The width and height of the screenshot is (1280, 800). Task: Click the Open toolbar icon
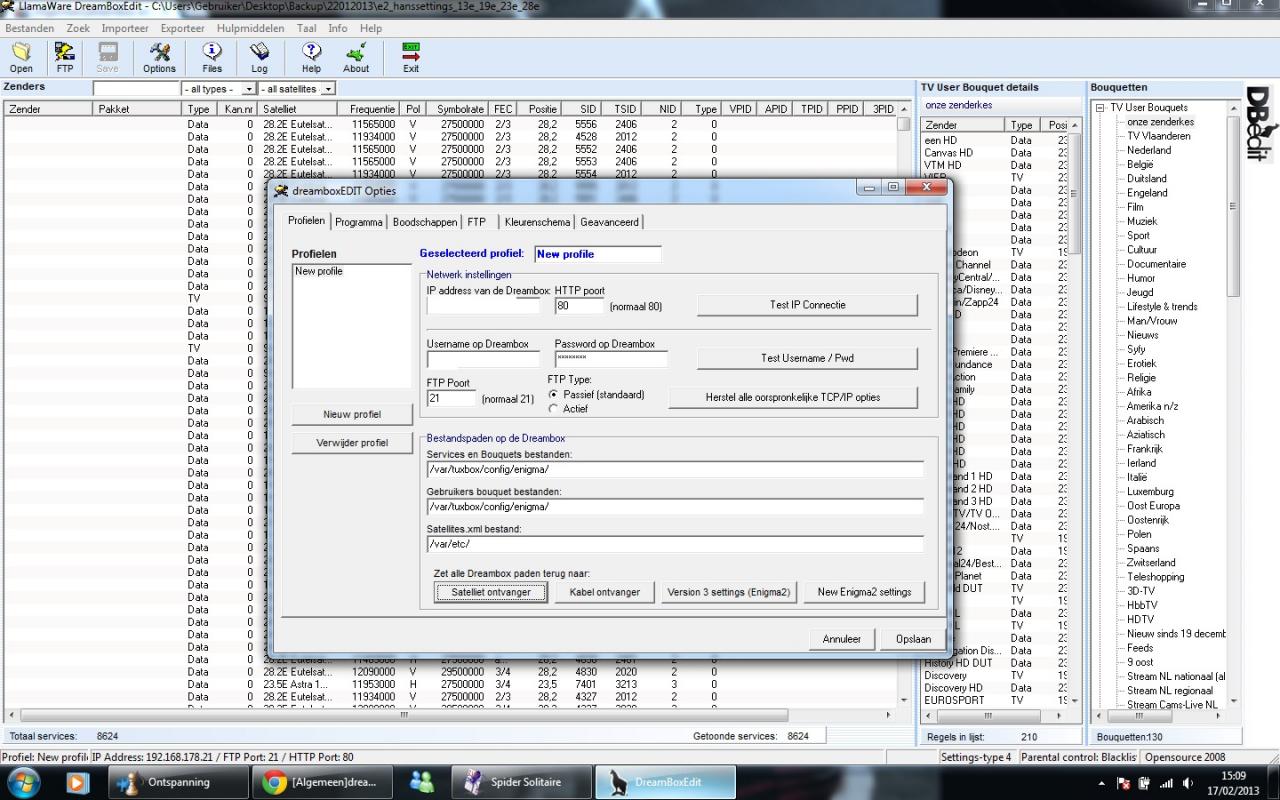pyautogui.click(x=21, y=57)
